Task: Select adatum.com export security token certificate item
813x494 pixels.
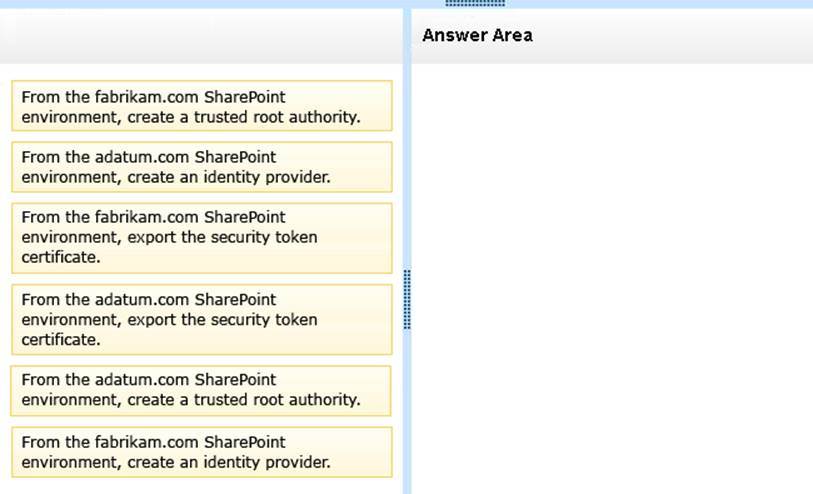Action: [x=202, y=319]
